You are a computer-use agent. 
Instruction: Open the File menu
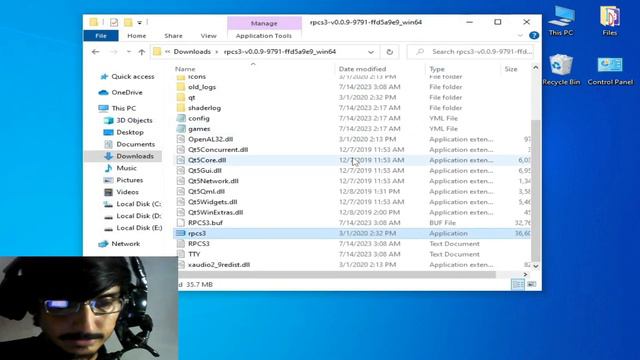(x=101, y=36)
